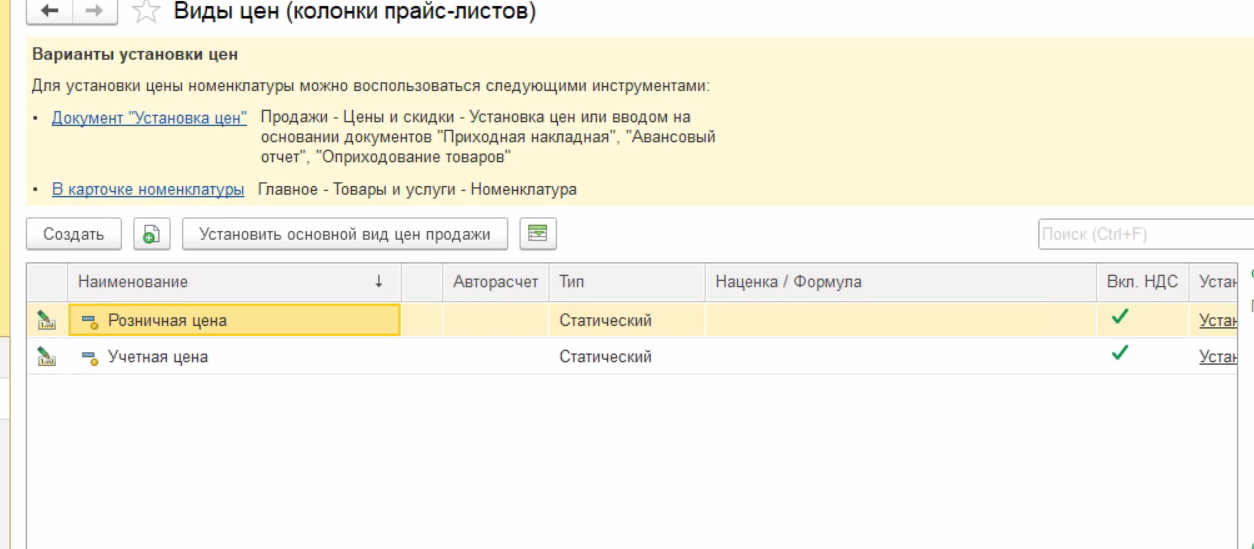Click the item icon beside Учетная цена name
This screenshot has width=1254, height=549.
89,357
